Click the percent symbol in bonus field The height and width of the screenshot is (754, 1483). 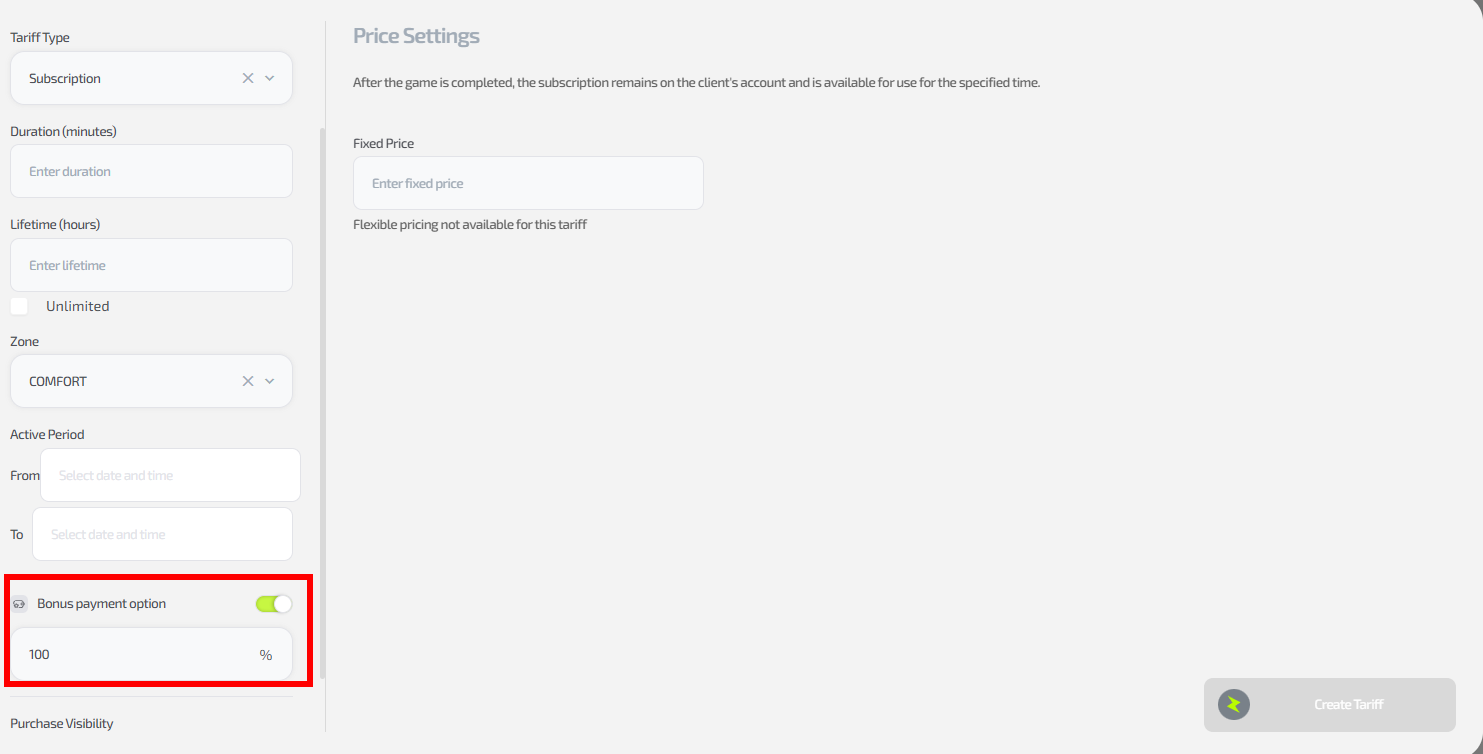click(x=266, y=655)
